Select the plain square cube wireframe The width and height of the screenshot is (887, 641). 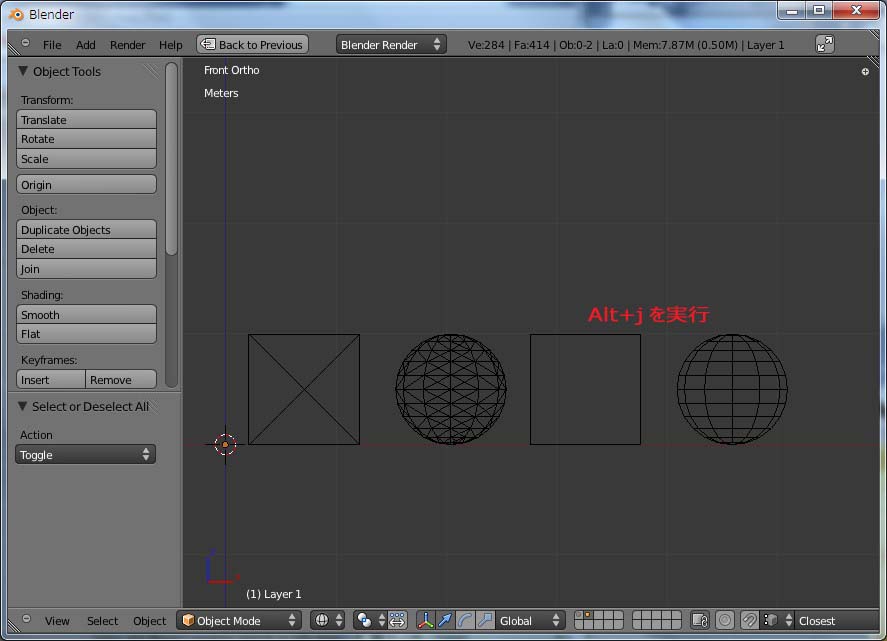(585, 389)
